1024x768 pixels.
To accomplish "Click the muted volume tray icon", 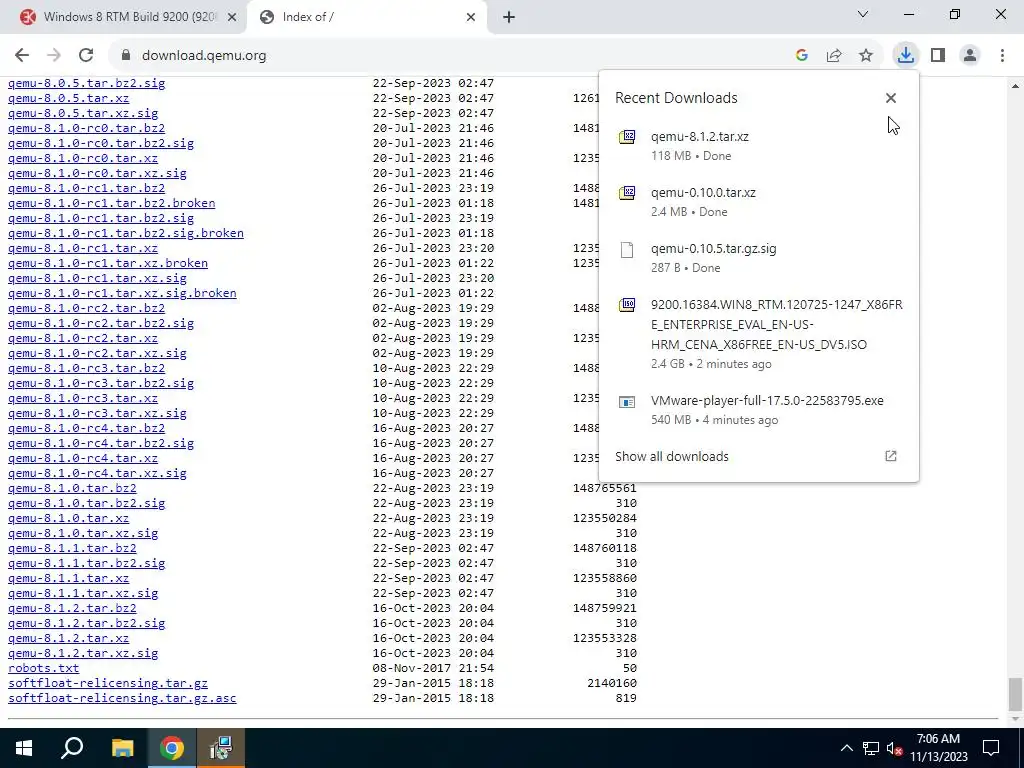I will [x=895, y=748].
